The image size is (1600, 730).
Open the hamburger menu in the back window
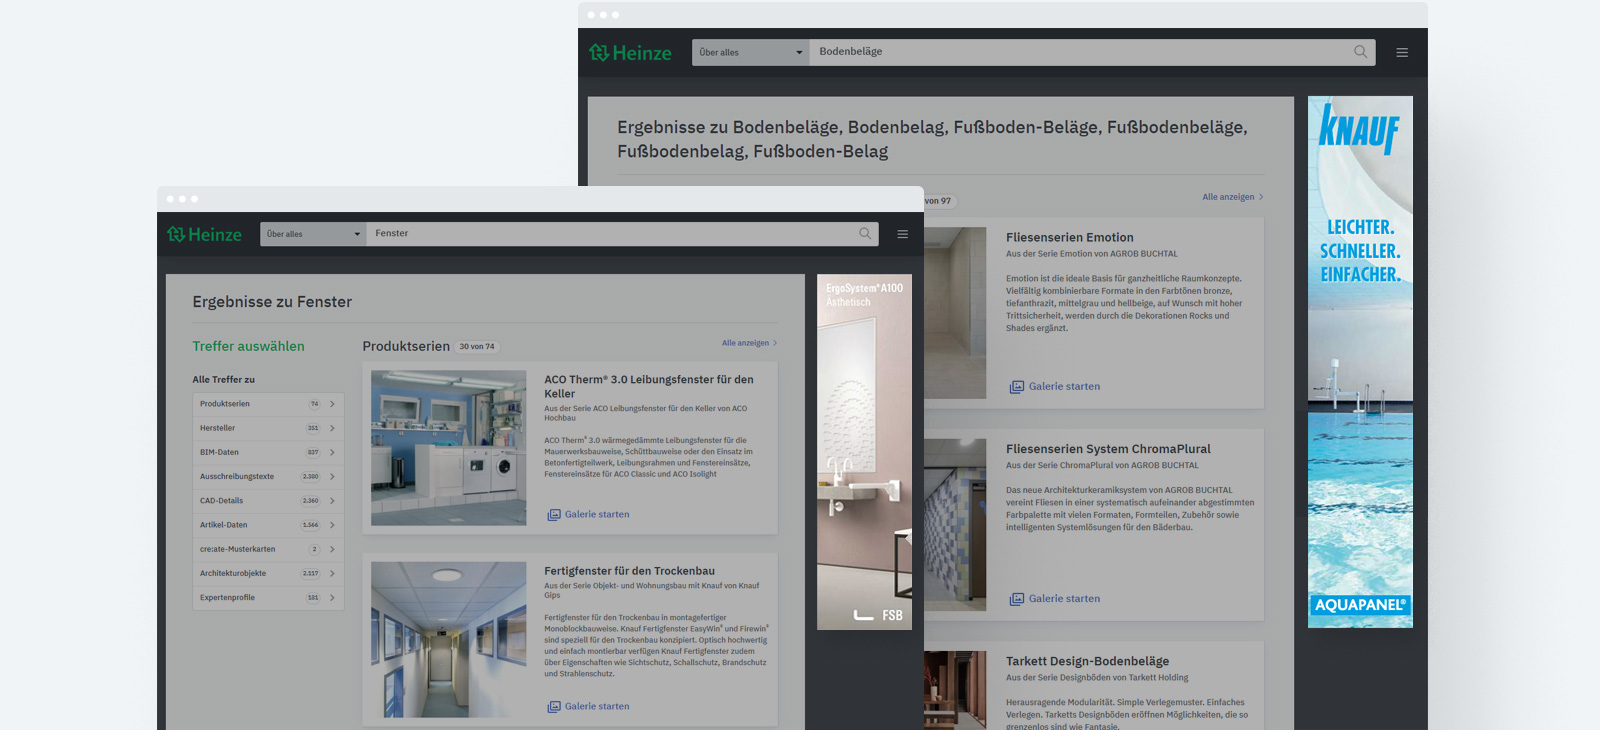click(x=1402, y=52)
